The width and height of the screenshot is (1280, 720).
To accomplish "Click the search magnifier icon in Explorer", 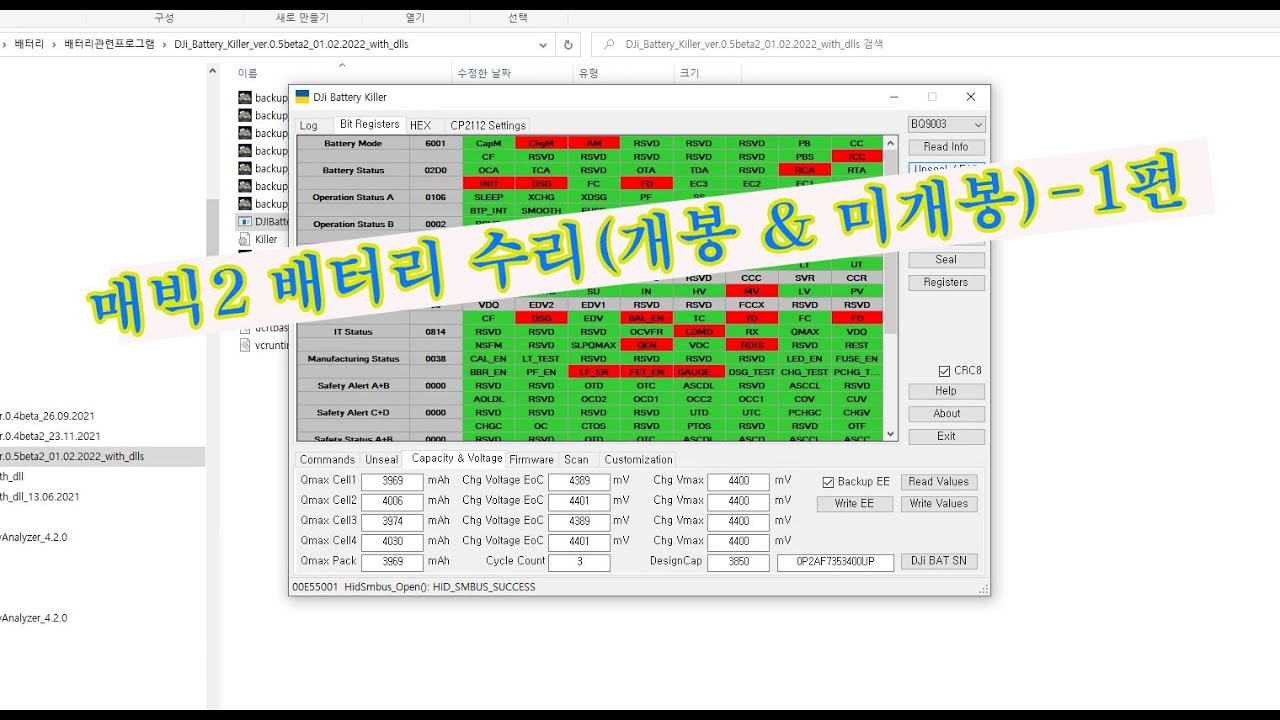I will pyautogui.click(x=609, y=44).
